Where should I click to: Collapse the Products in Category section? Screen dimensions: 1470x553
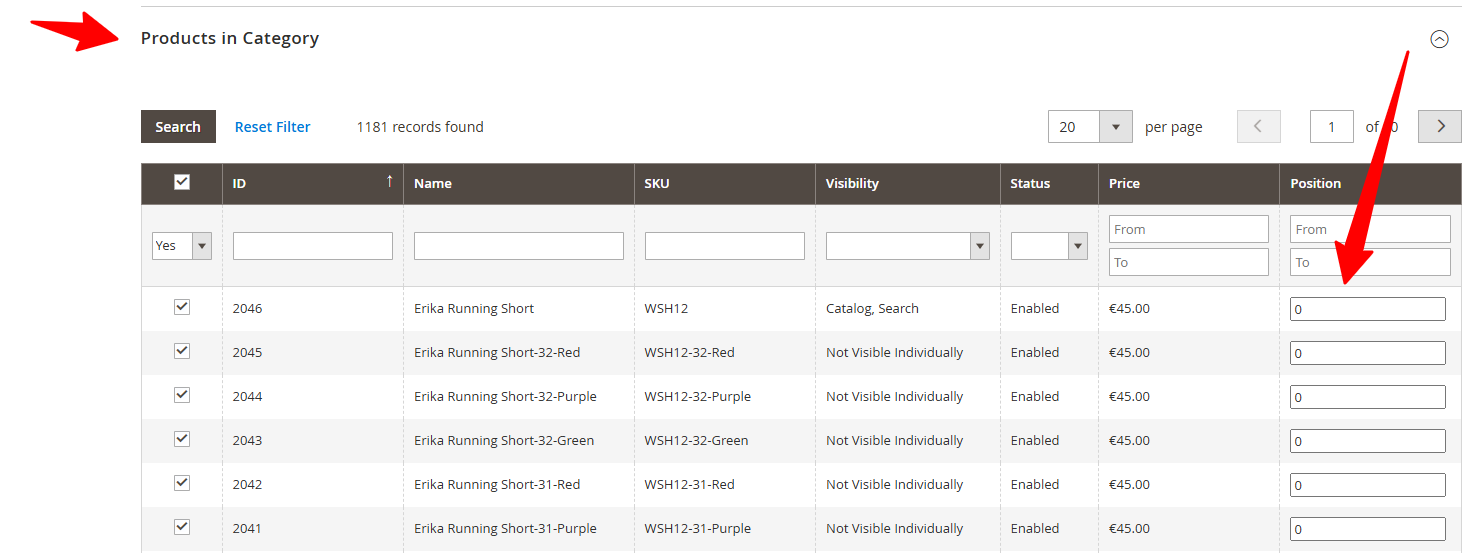(1439, 39)
